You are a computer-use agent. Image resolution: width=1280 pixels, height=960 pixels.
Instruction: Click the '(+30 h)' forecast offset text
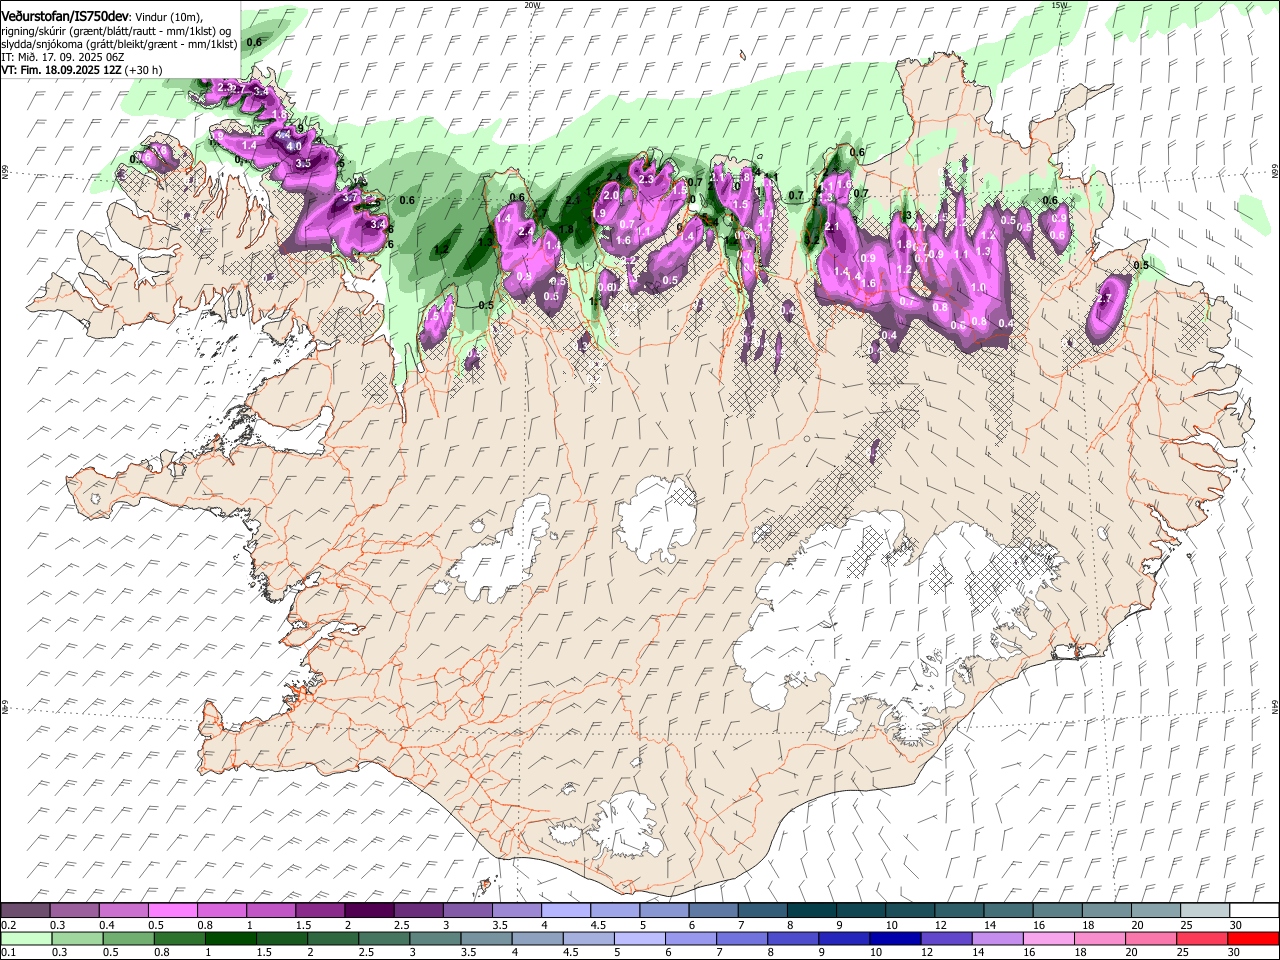(x=144, y=70)
